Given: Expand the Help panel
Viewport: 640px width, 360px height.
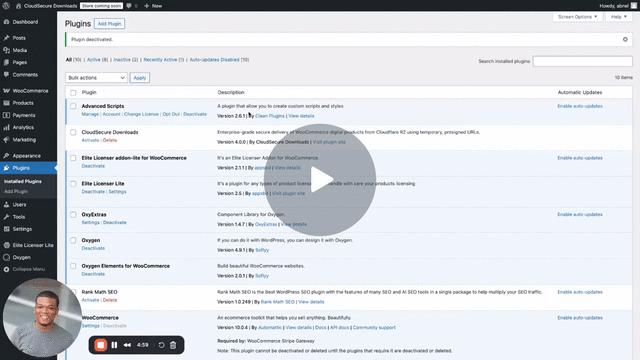Looking at the screenshot, I should (x=619, y=17).
